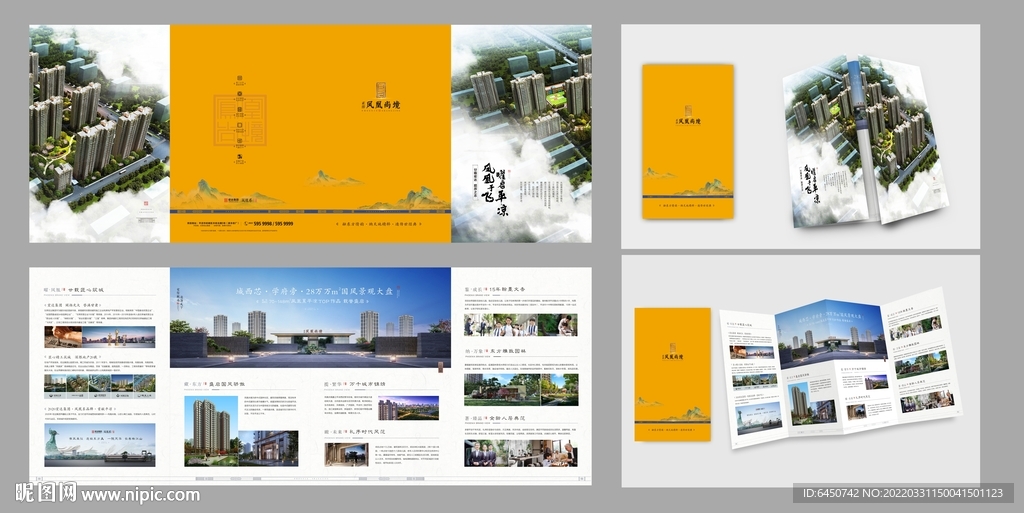Click the square seal pattern on the orange panel
This screenshot has width=1024, height=513.
point(240,119)
